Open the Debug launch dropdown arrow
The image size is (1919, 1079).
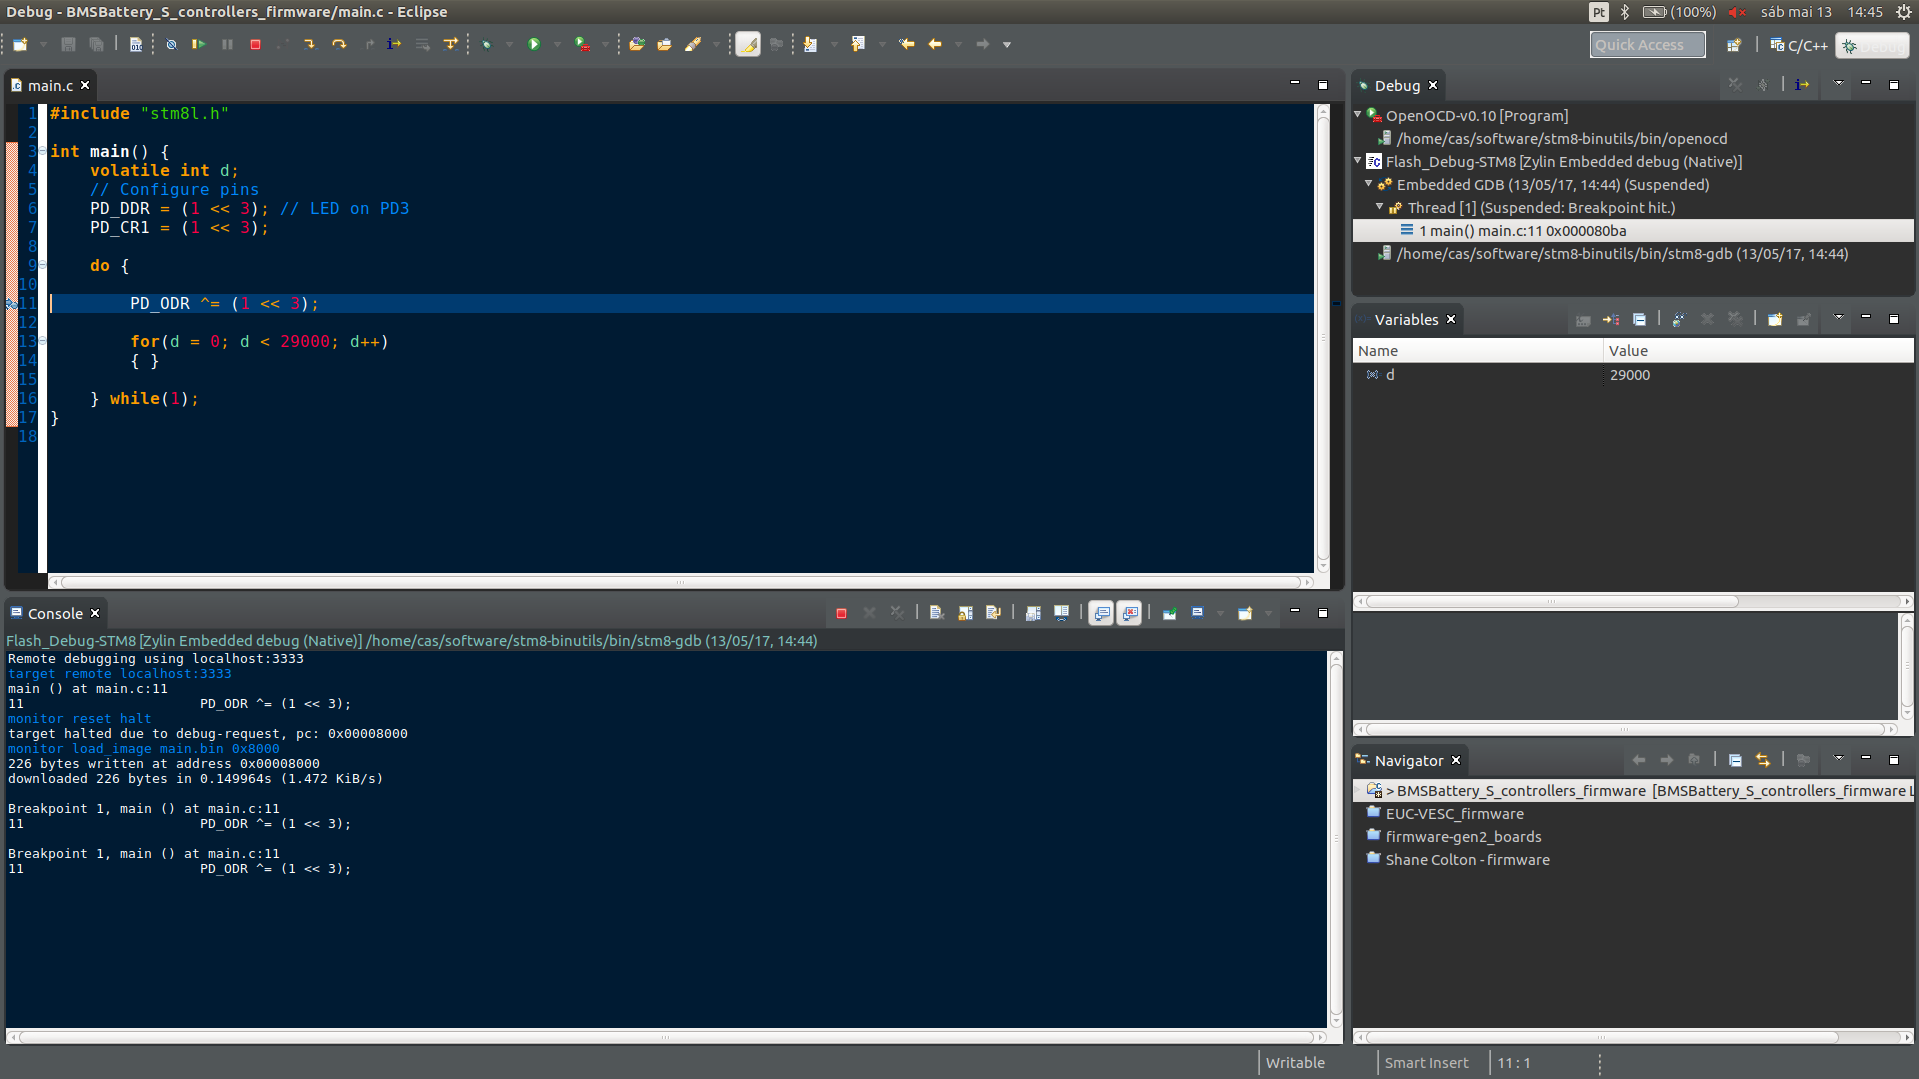[x=509, y=44]
